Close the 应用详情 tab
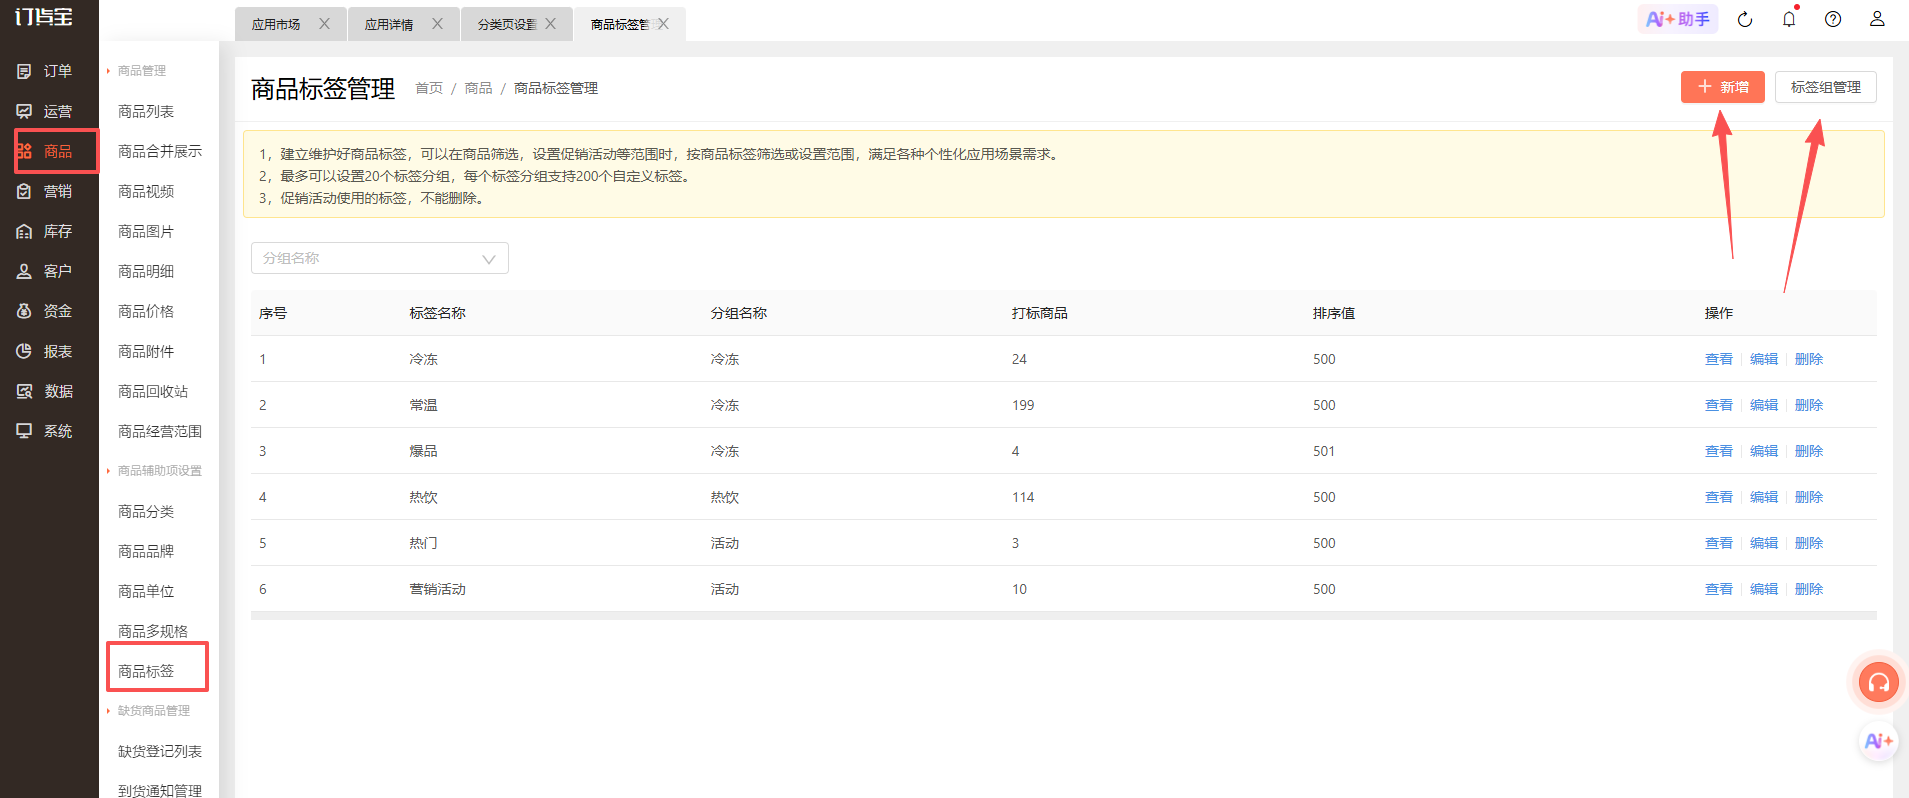 coord(437,24)
